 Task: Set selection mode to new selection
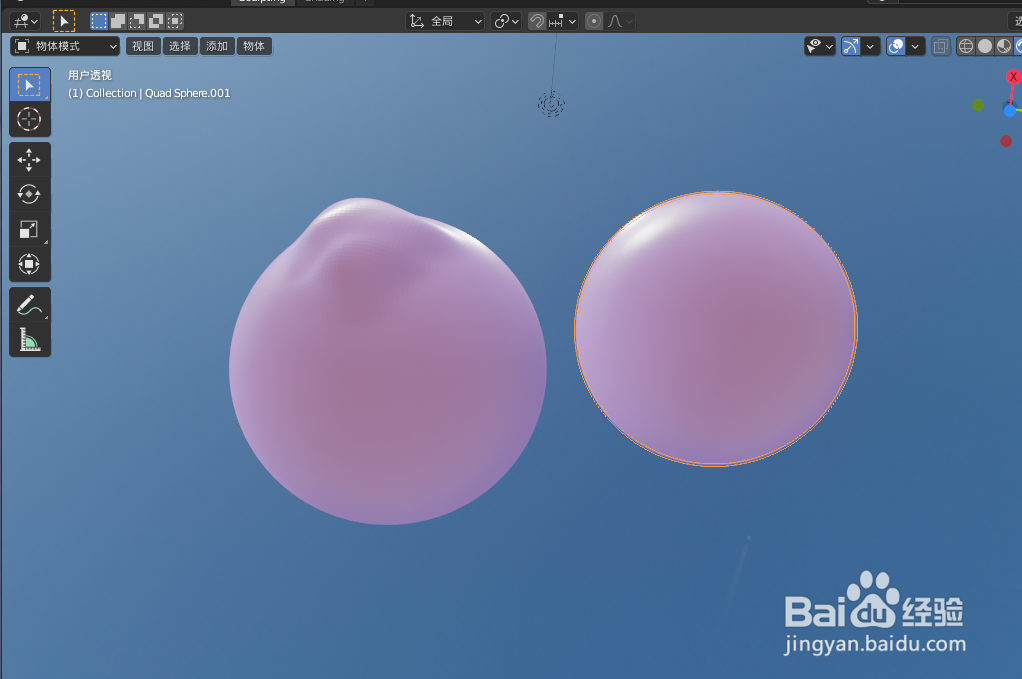tap(98, 22)
